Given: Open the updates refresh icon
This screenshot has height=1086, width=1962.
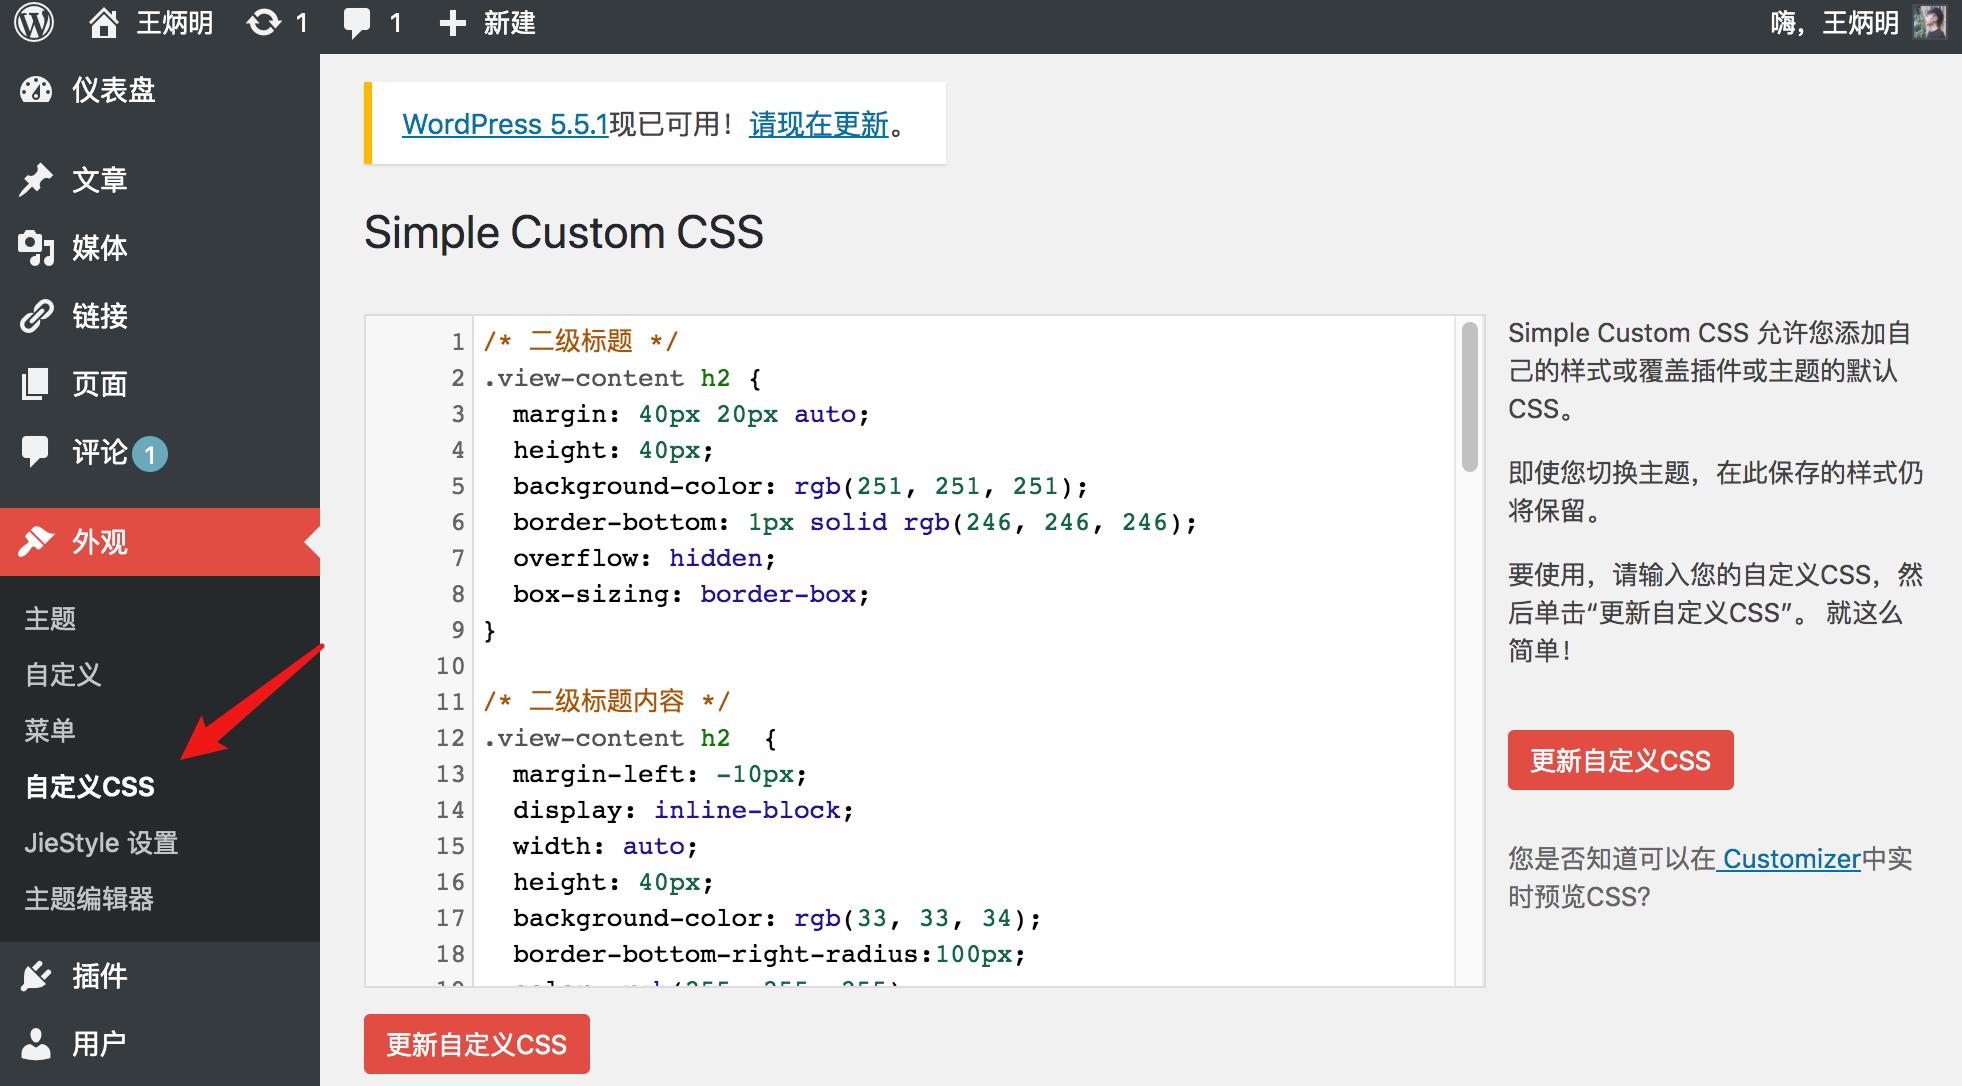Looking at the screenshot, I should pyautogui.click(x=264, y=23).
